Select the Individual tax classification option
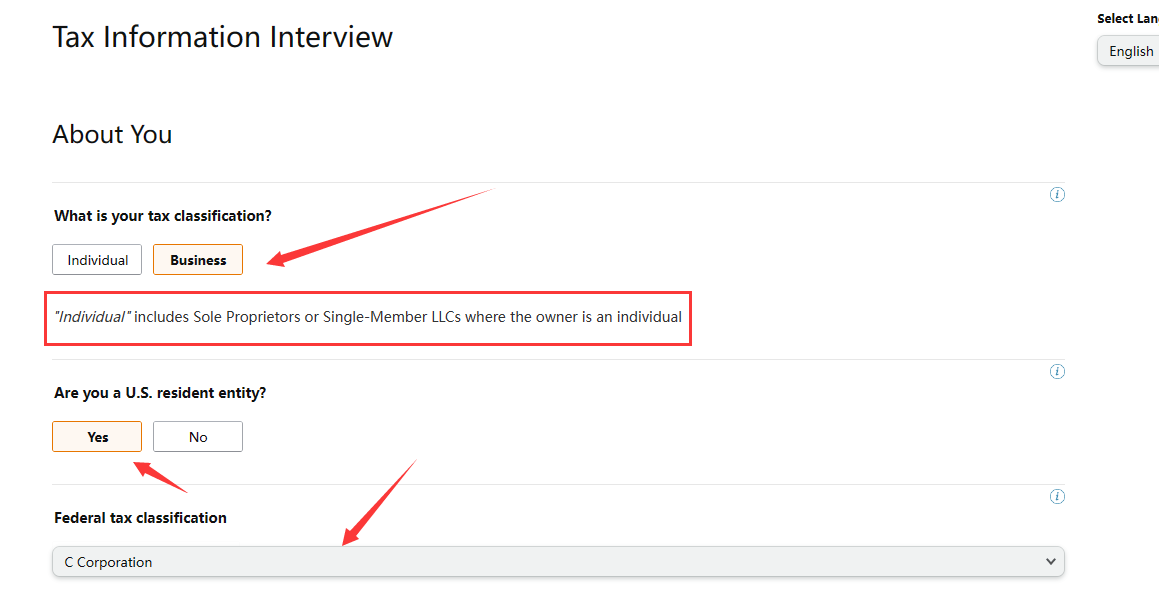The height and width of the screenshot is (590, 1159). click(x=97, y=260)
